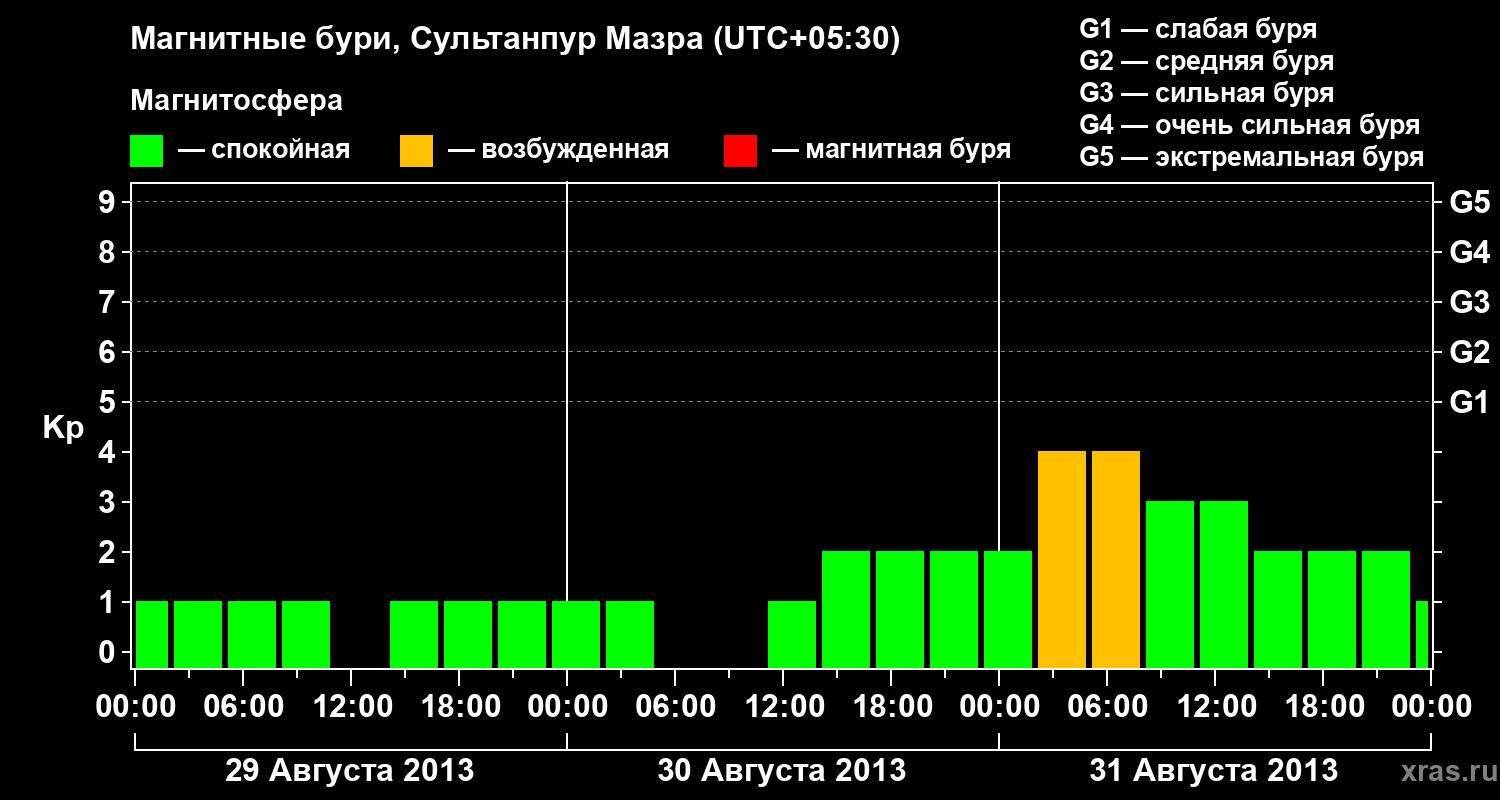The height and width of the screenshot is (800, 1500).
Task: Click the G2 label on right axis
Action: click(x=1470, y=352)
